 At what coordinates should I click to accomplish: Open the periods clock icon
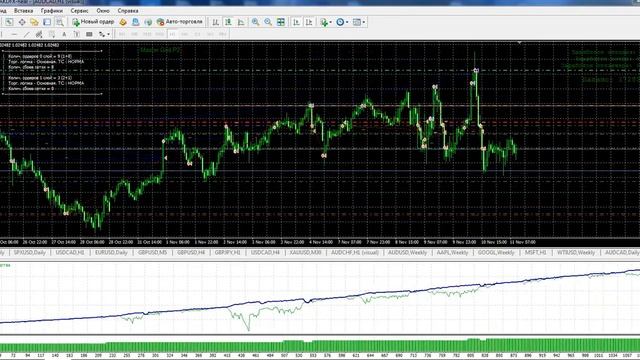(x=340, y=22)
